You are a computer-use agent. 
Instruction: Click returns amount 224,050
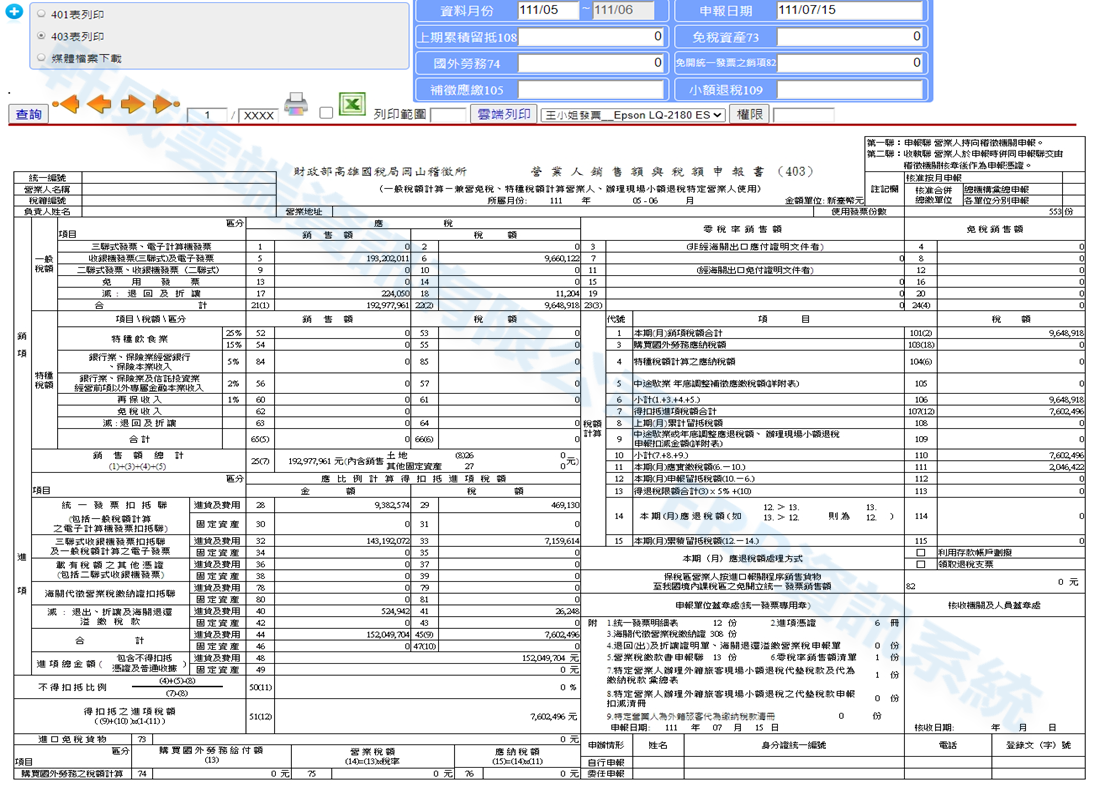tap(395, 293)
